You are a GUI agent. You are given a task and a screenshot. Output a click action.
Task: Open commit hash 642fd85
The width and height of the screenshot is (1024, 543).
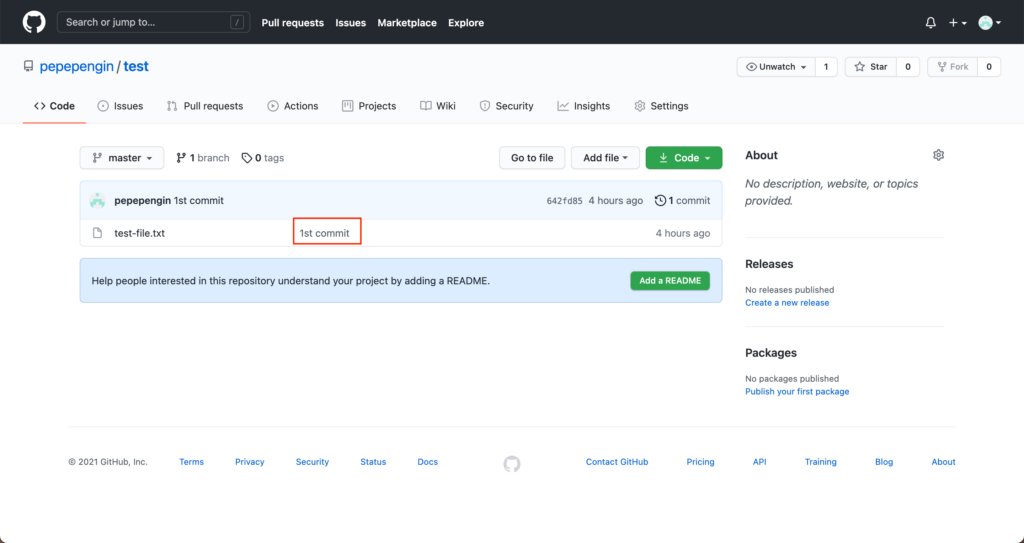click(x=564, y=201)
